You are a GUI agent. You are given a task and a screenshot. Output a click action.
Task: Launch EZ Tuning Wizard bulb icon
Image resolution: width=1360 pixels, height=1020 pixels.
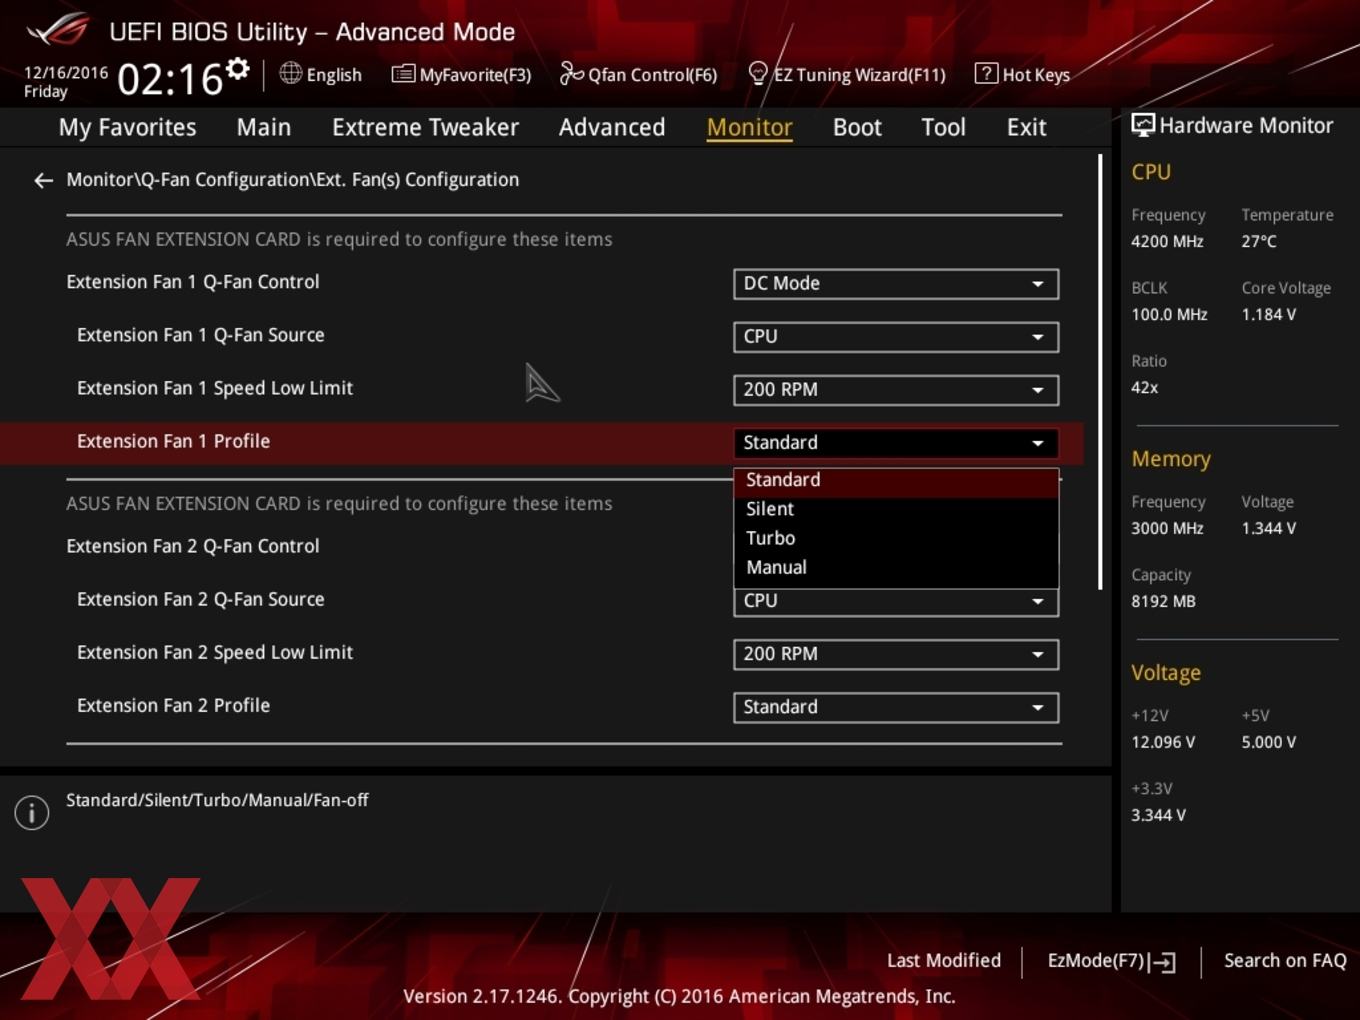coord(758,74)
